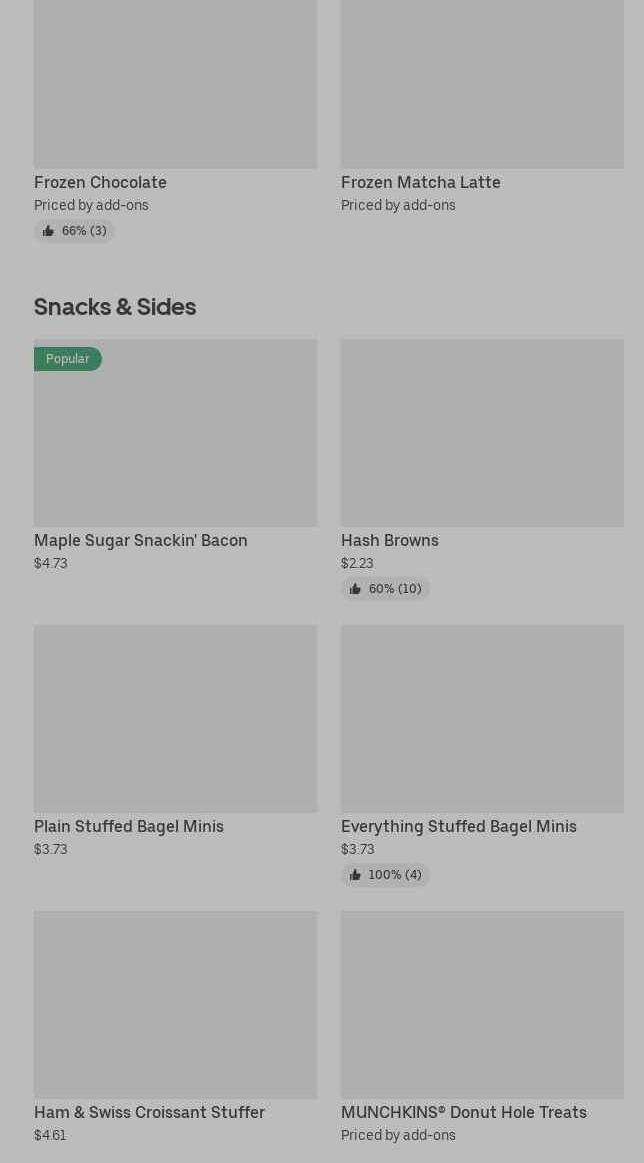The width and height of the screenshot is (644, 1163).
Task: Click the Frozen Matcha Latte item name
Action: pos(421,182)
